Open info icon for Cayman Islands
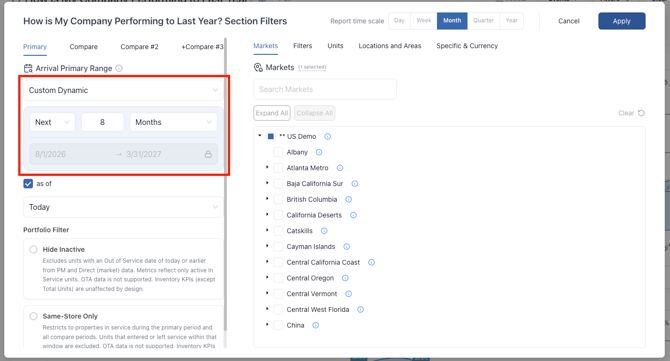This screenshot has width=670, height=361. coord(347,247)
